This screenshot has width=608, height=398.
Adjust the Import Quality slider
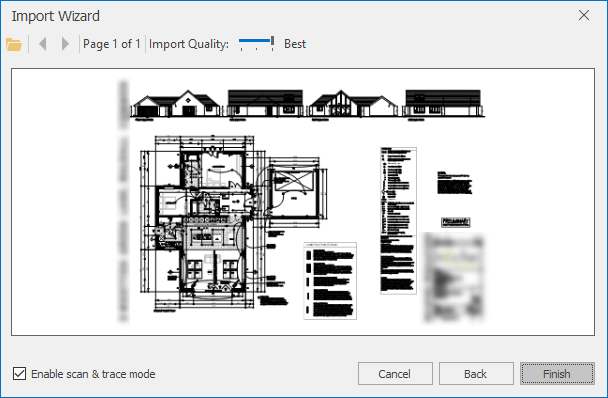point(257,43)
